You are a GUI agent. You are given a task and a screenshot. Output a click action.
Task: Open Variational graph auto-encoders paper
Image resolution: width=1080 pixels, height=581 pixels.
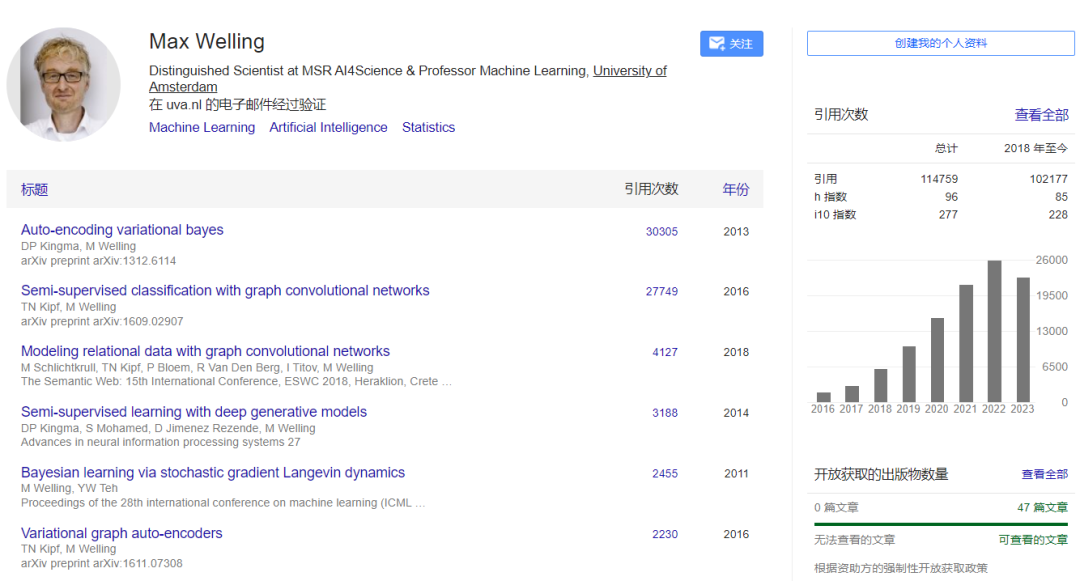[x=122, y=534]
